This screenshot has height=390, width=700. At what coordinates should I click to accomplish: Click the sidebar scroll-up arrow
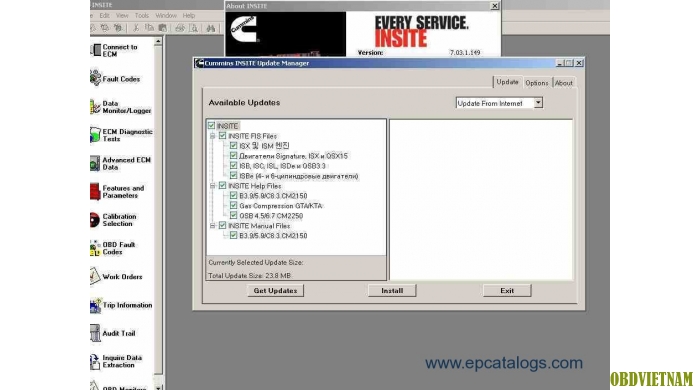point(158,41)
